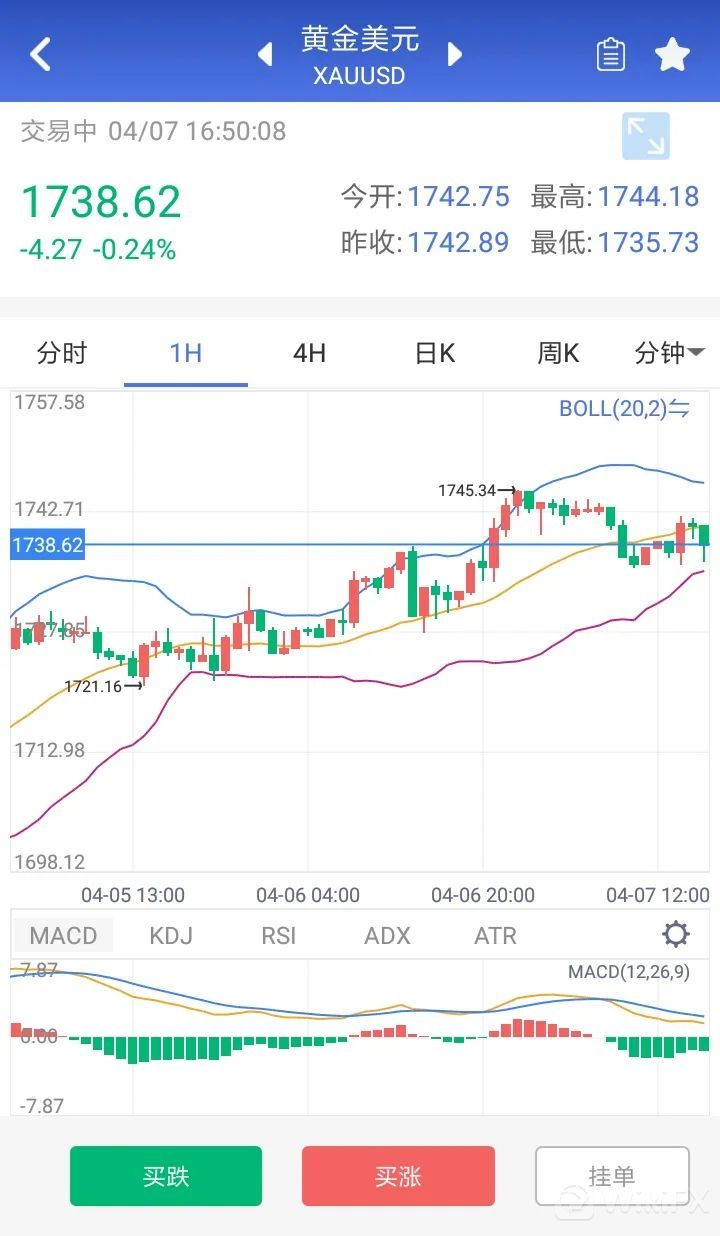Tap the back arrow icon

coord(40,54)
